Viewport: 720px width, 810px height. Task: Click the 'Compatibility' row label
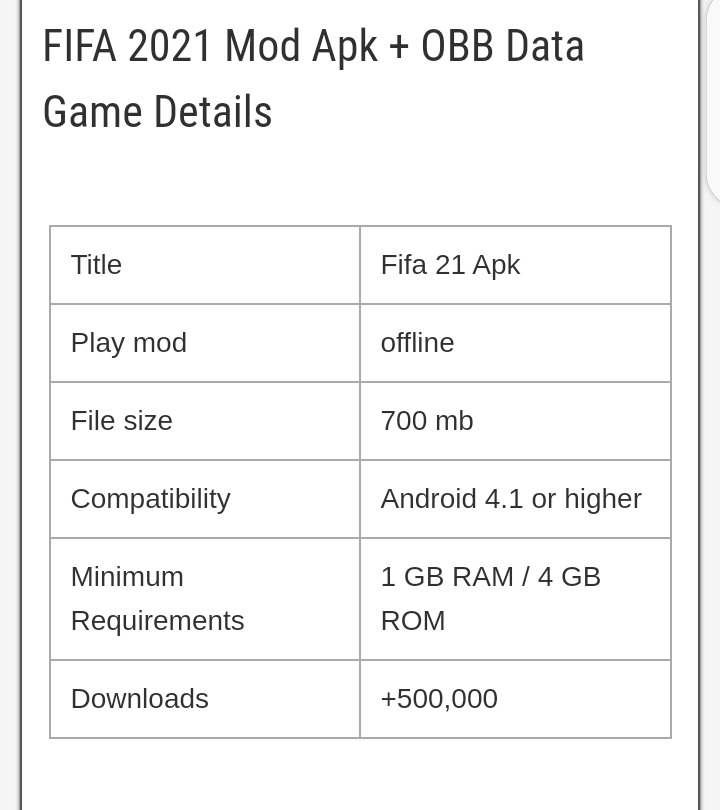click(x=150, y=499)
